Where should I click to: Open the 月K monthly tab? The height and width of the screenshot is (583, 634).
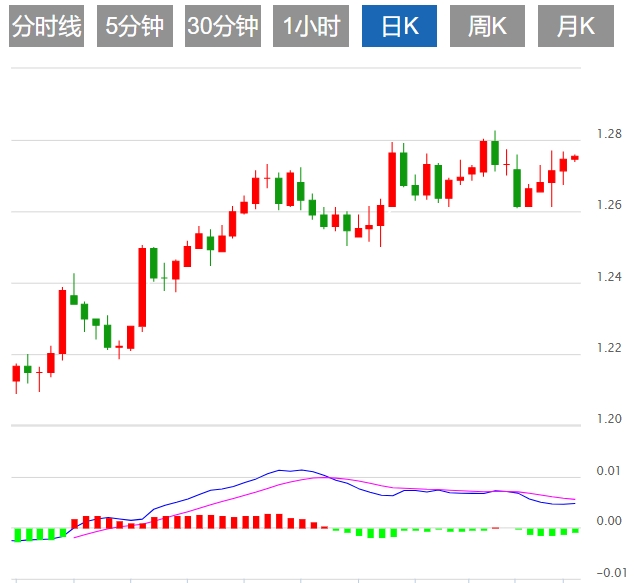point(576,26)
